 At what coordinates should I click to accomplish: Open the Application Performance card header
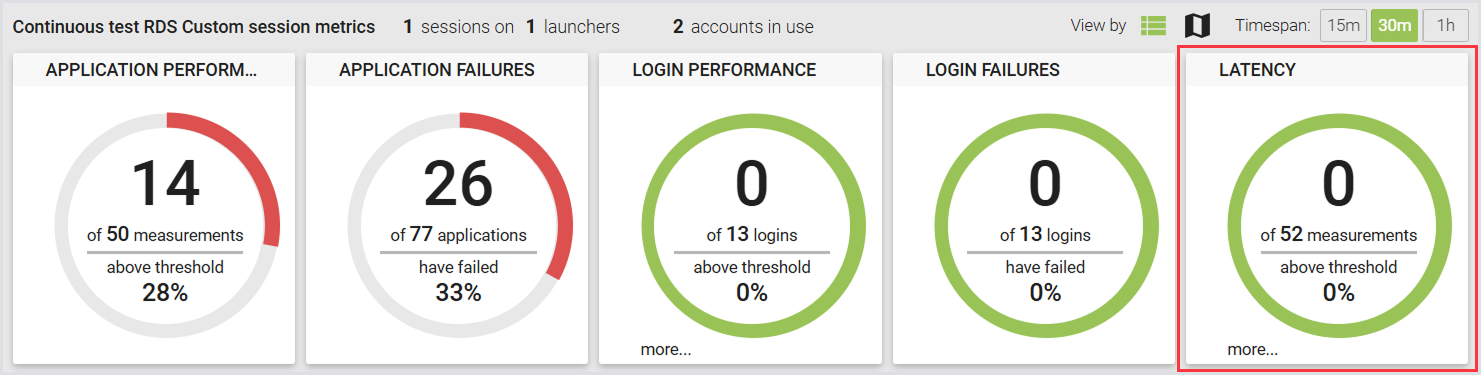coord(153,70)
